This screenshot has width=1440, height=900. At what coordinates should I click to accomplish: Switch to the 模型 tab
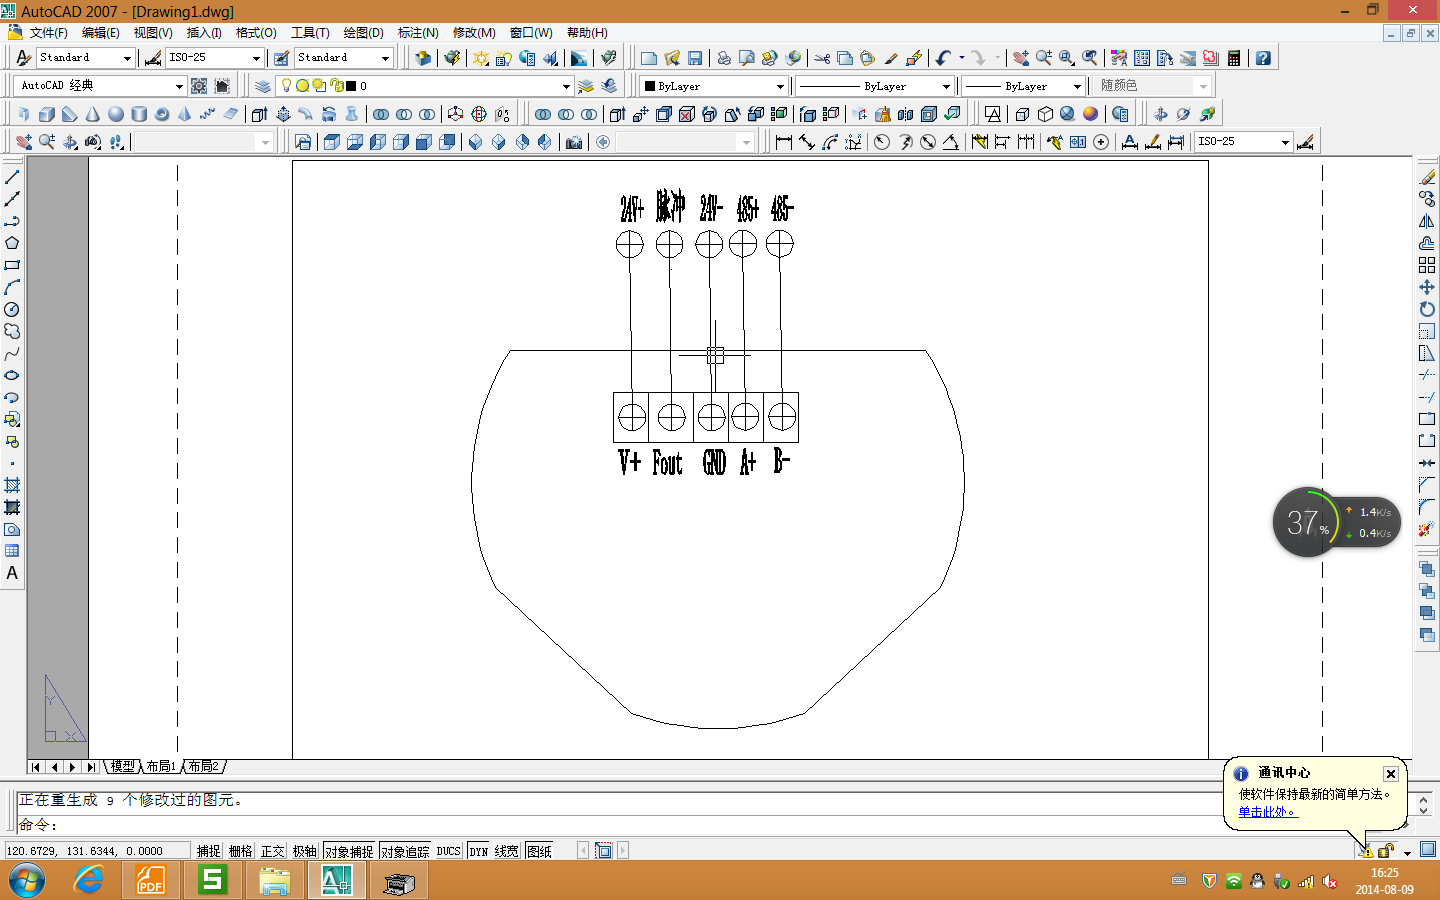click(123, 767)
